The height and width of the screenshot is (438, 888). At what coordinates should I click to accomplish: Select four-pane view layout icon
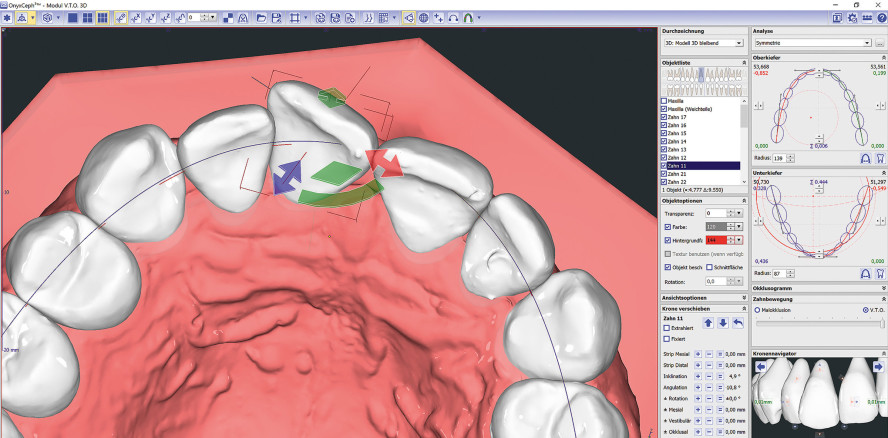[87, 18]
